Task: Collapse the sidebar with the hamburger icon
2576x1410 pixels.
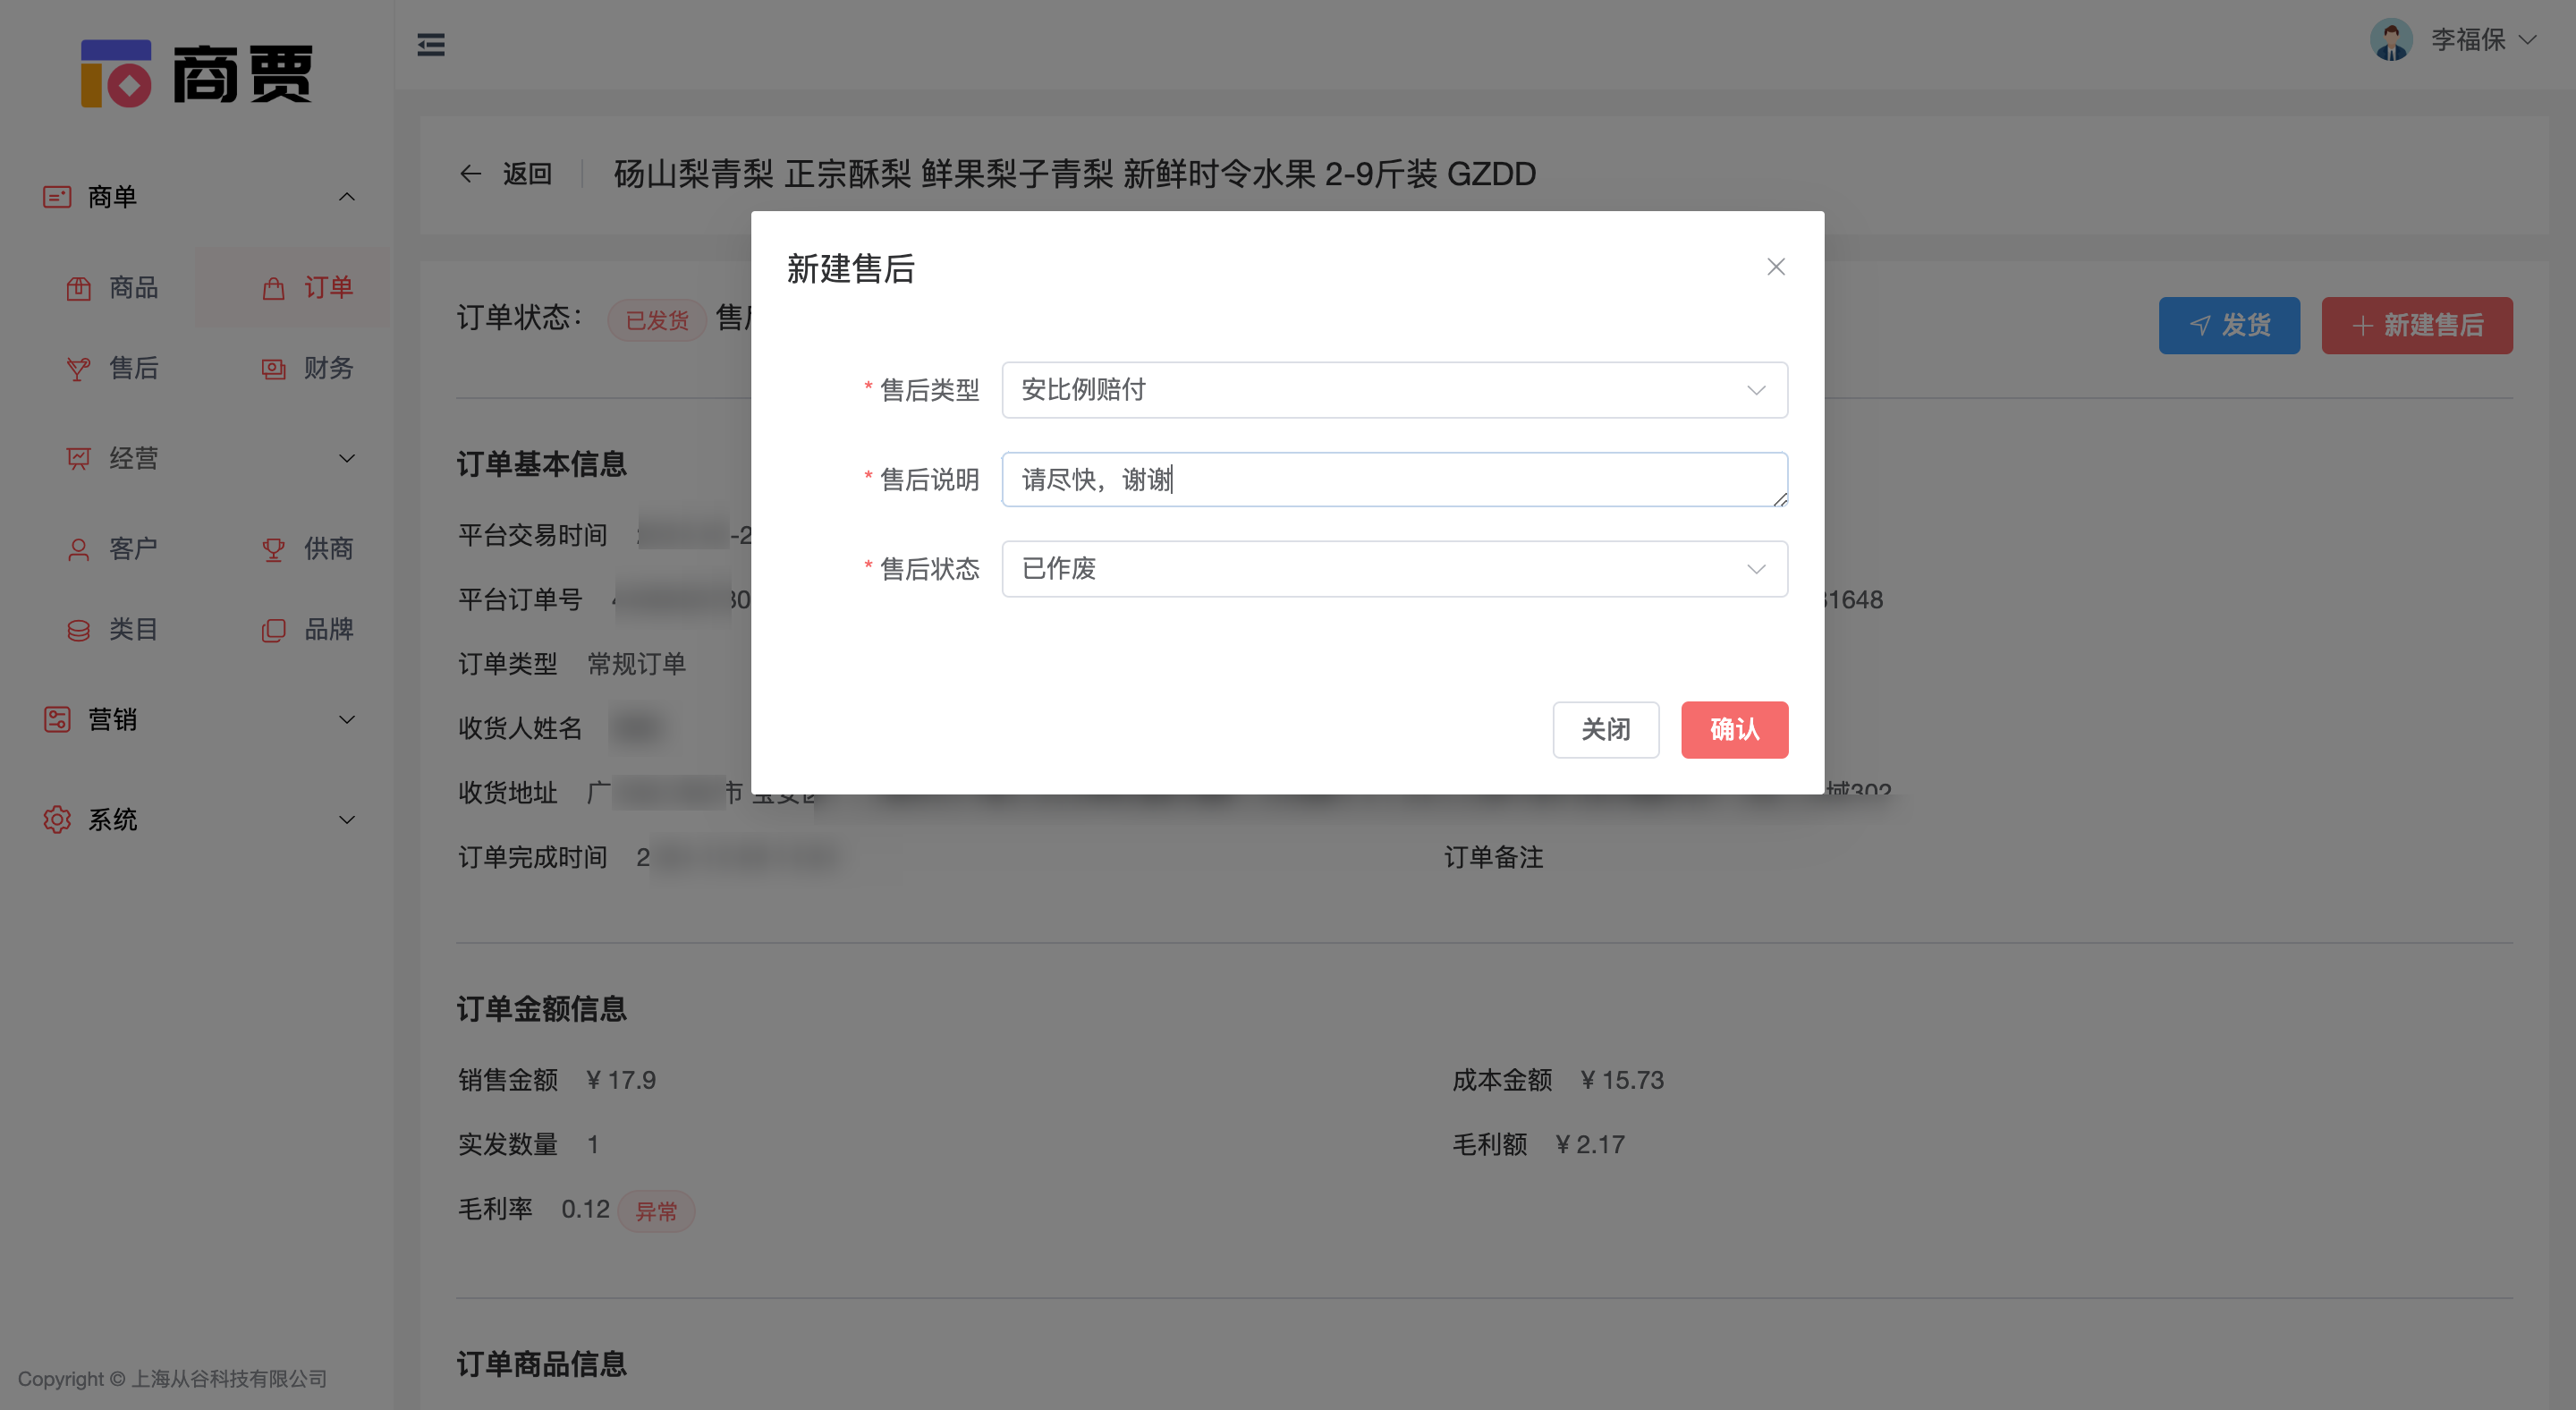Action: point(431,45)
